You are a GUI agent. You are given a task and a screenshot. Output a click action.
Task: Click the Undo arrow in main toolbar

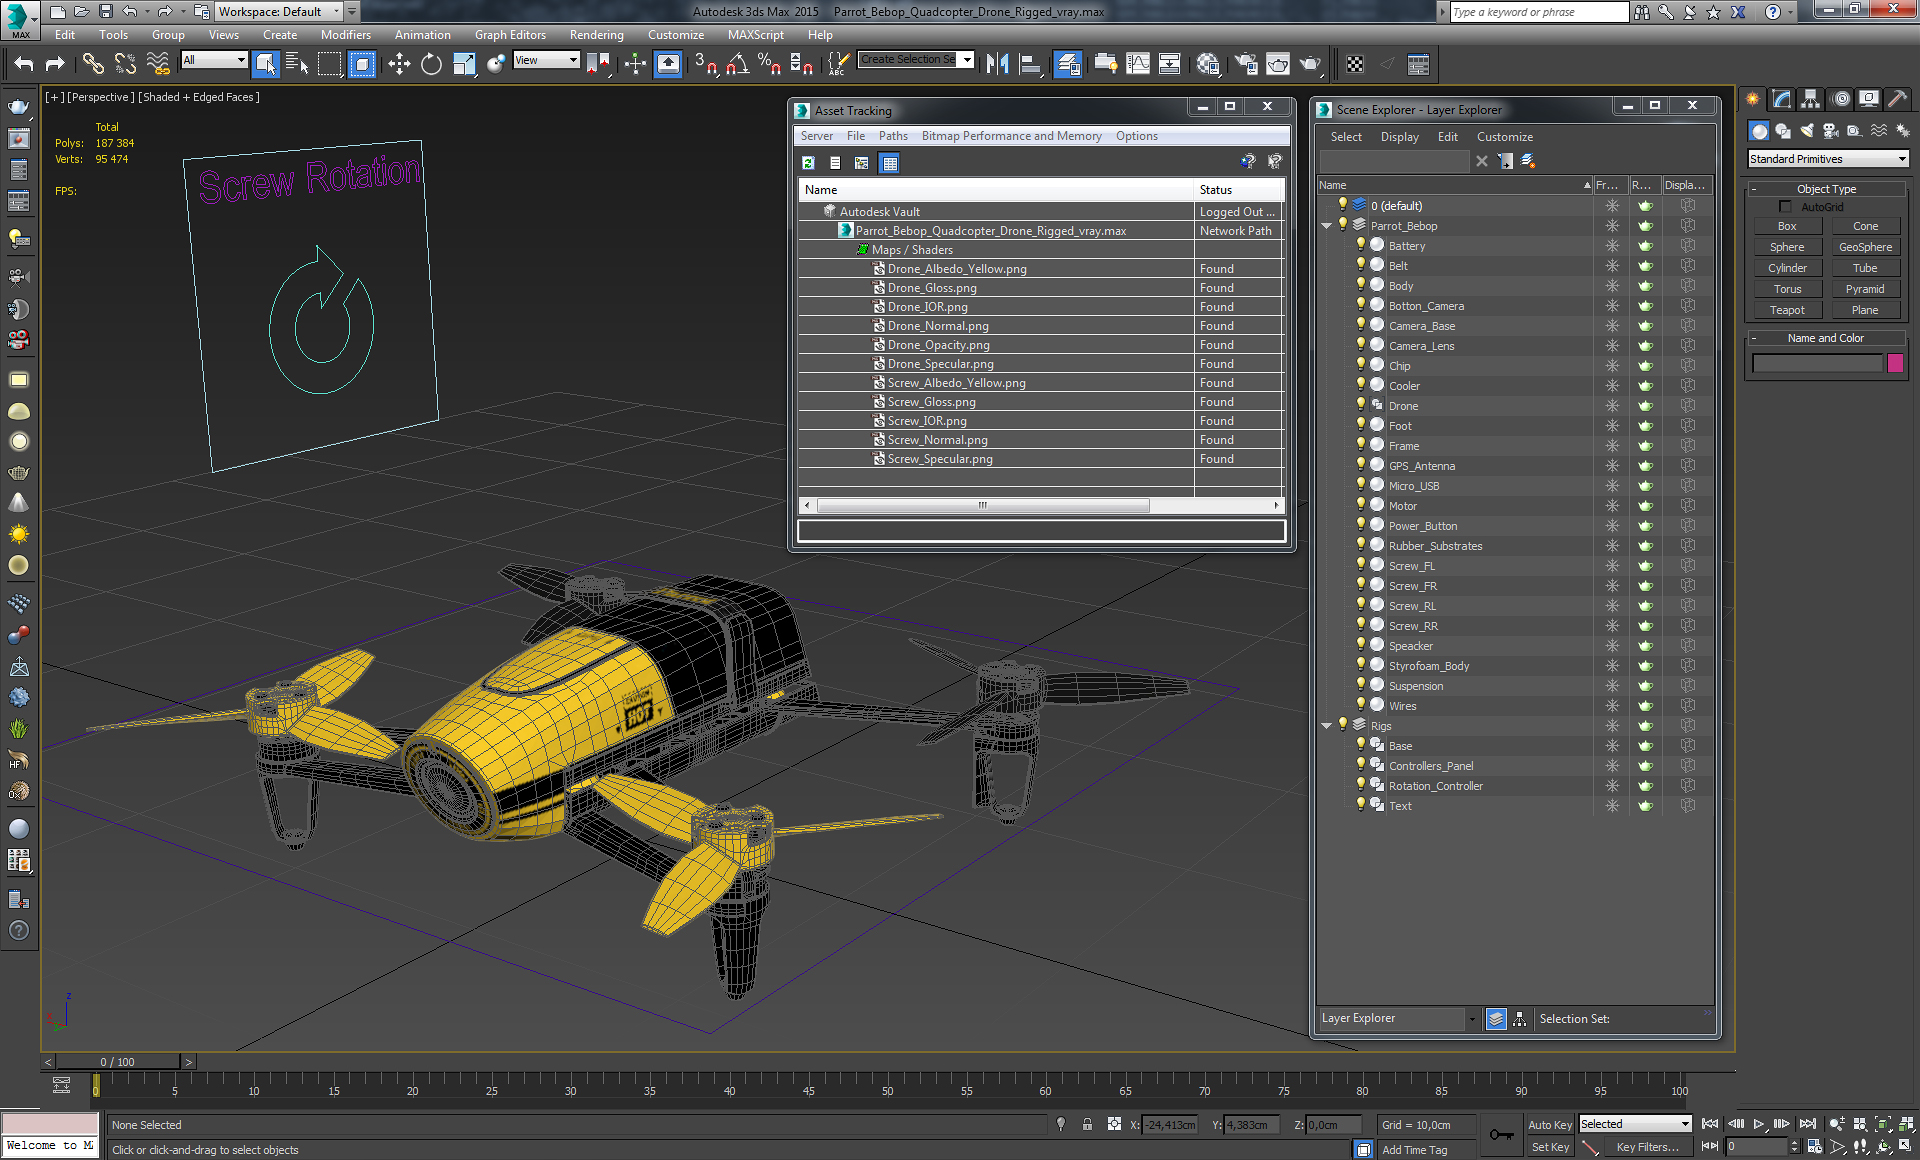[x=24, y=64]
